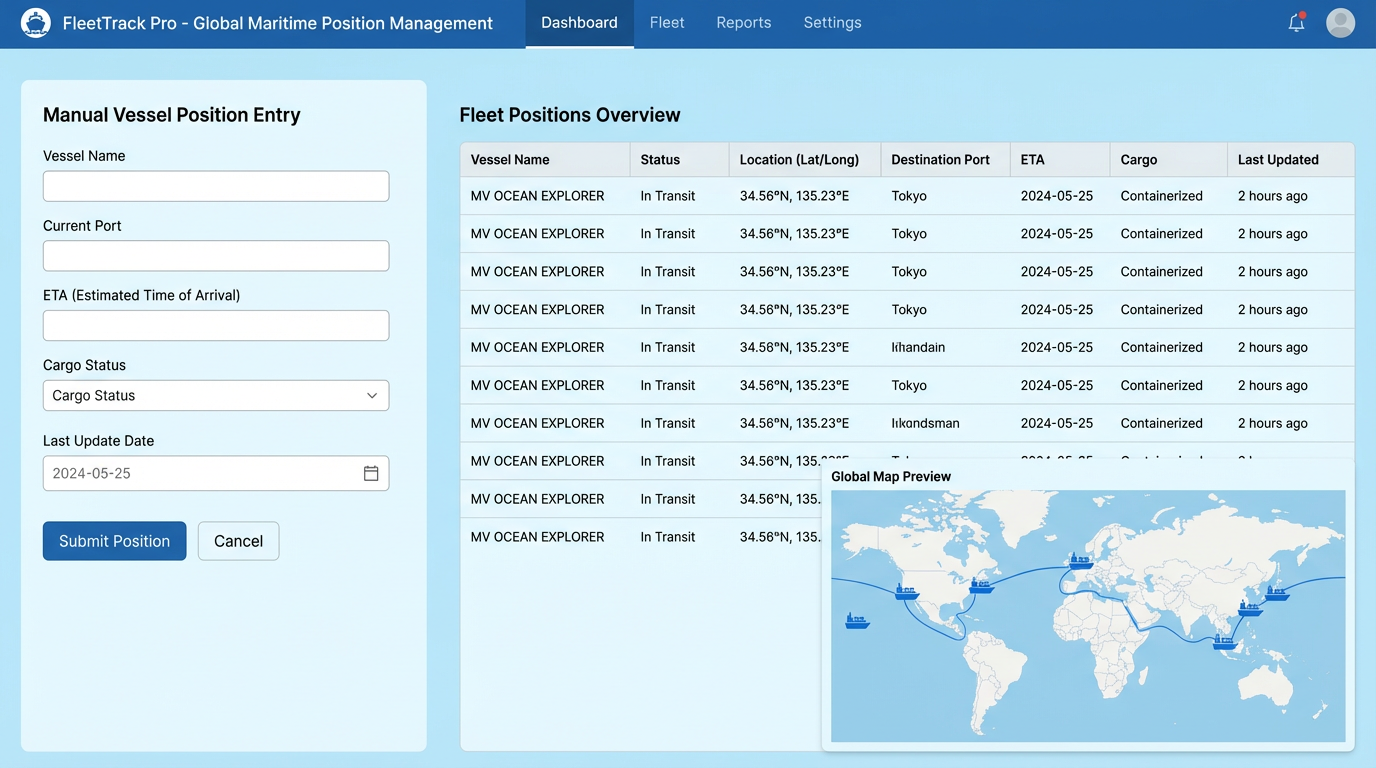Click the Cancel button
Image resolution: width=1376 pixels, height=768 pixels.
[x=238, y=541]
